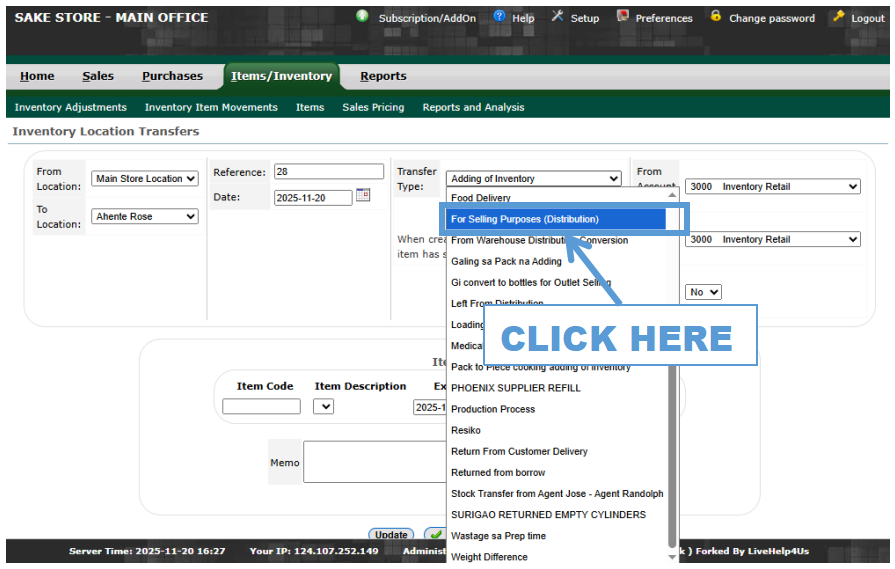Open Preferences using its icon
The height and width of the screenshot is (569, 895).
point(623,17)
